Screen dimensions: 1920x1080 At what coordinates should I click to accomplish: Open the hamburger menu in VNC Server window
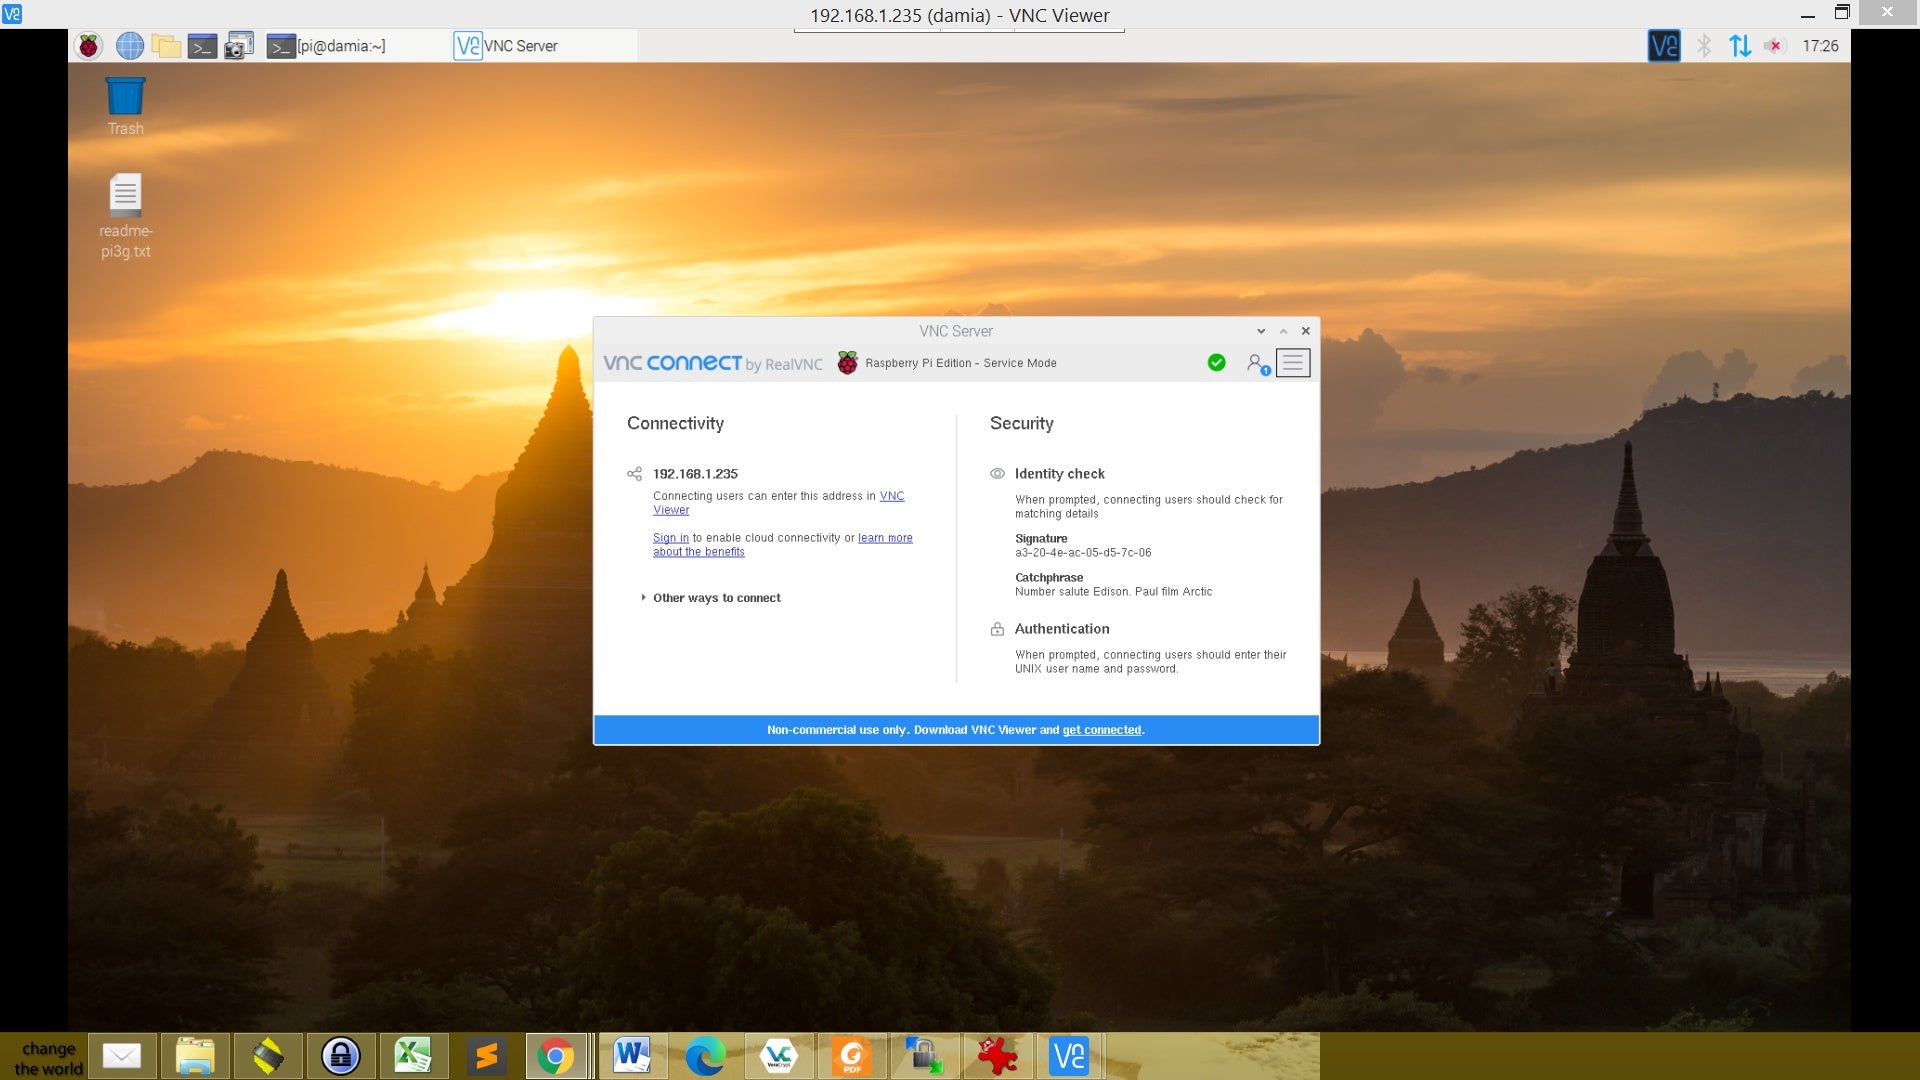click(1295, 362)
